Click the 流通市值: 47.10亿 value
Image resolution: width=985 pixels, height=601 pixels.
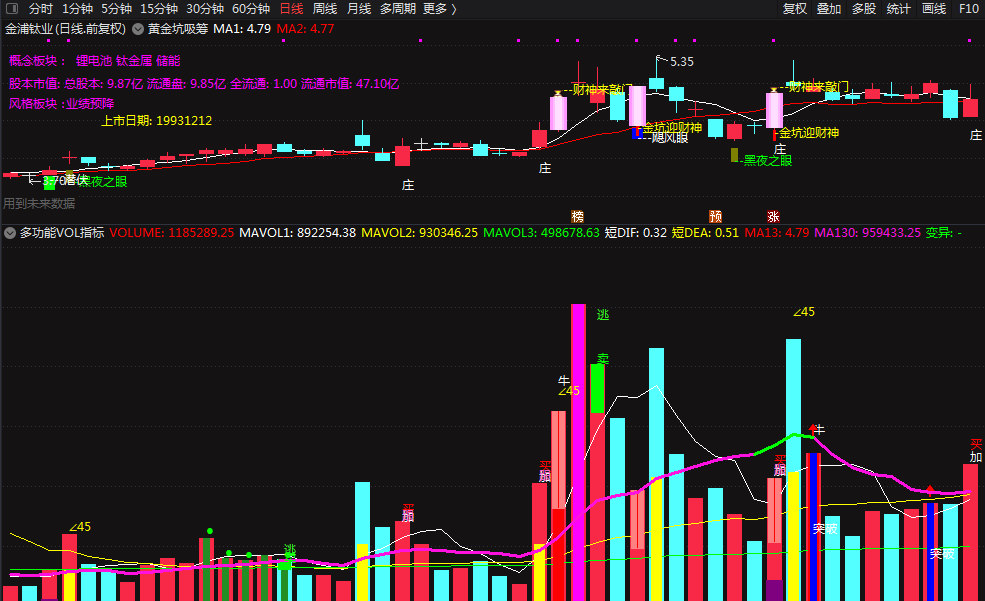[350, 84]
